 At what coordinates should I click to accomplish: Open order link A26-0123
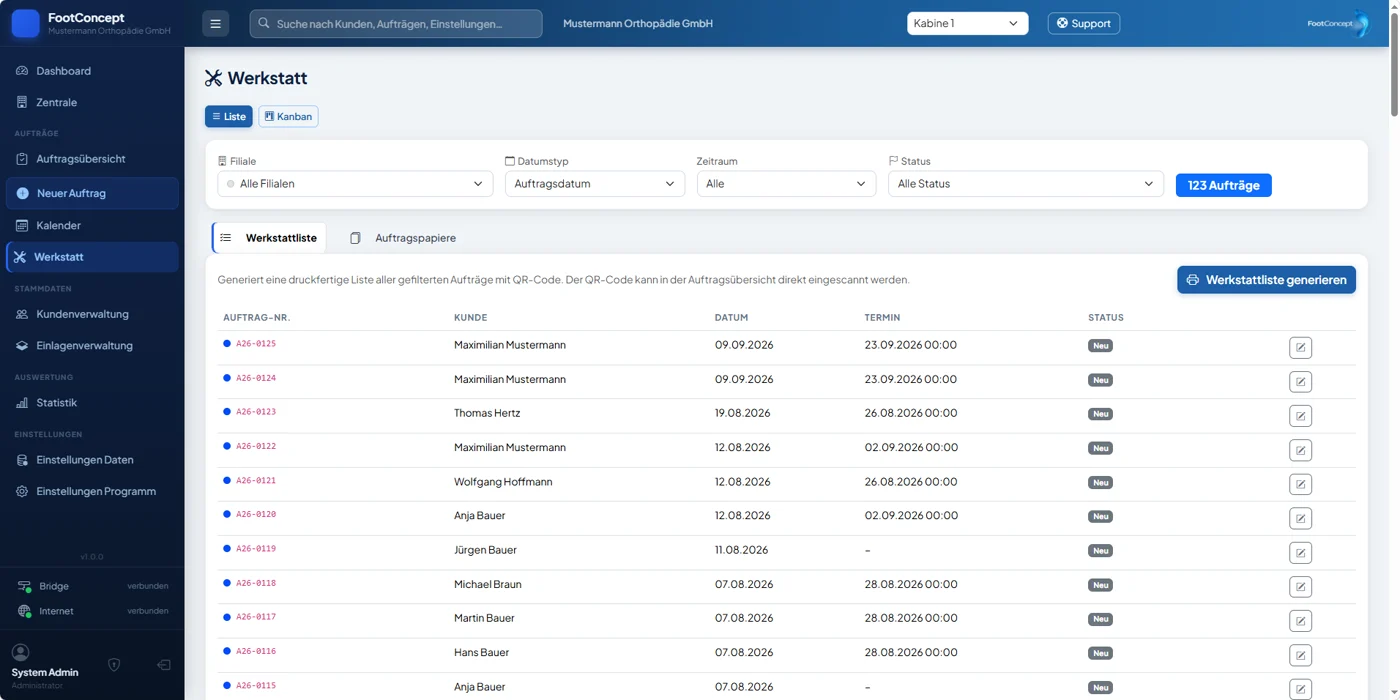point(256,412)
